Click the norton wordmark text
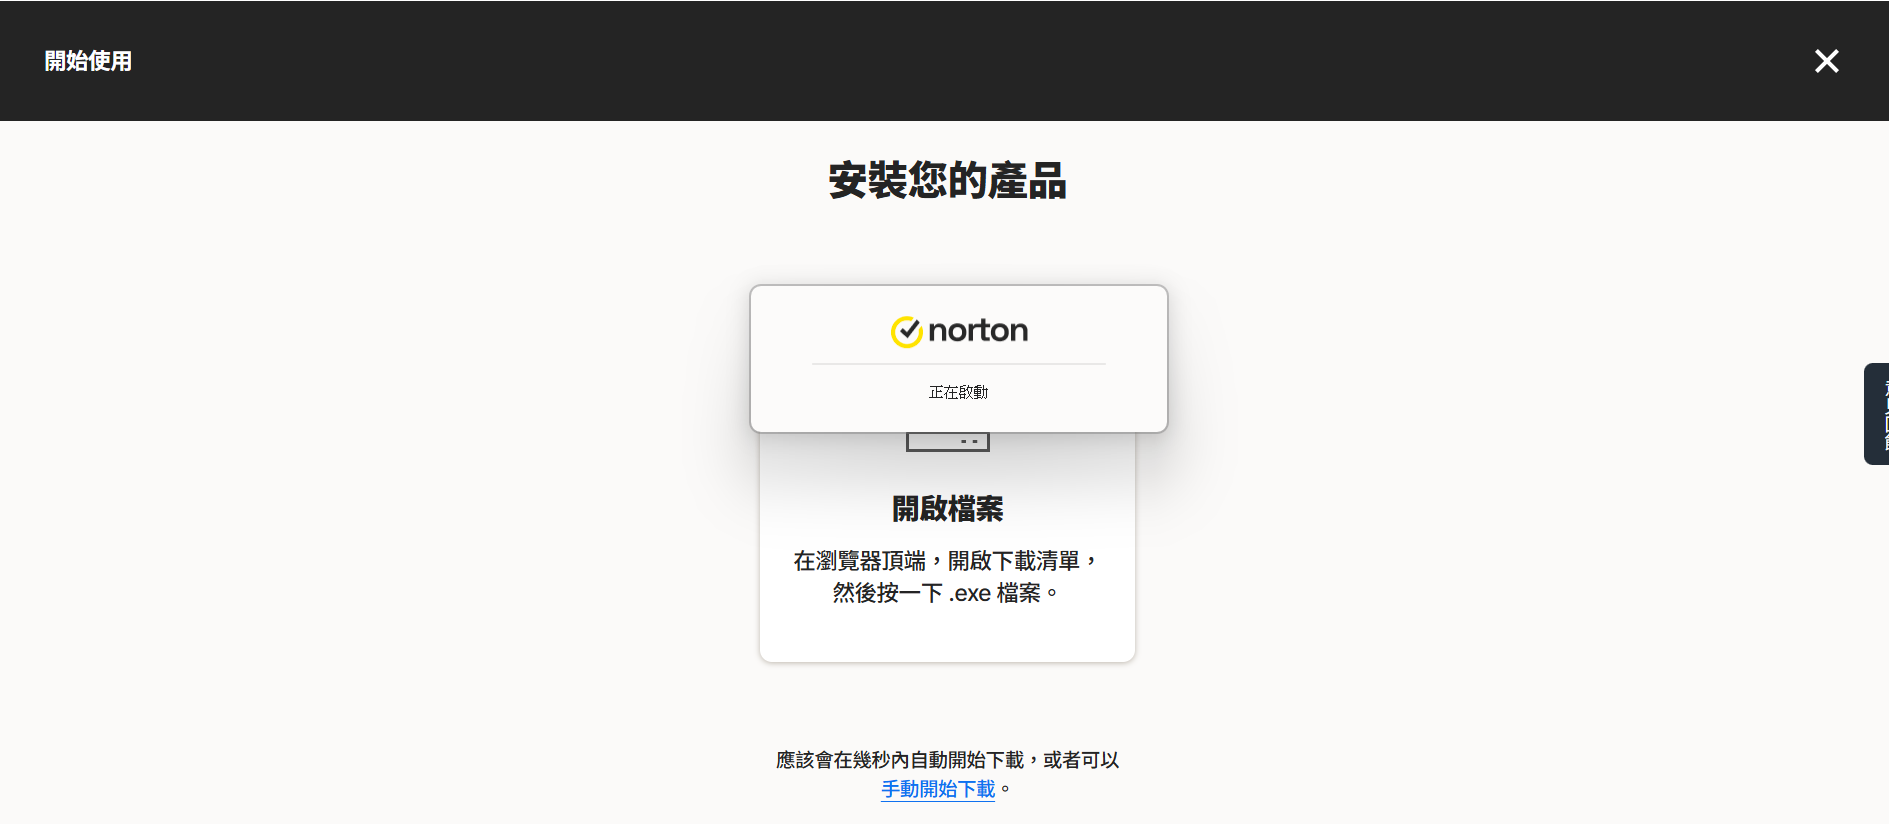The height and width of the screenshot is (824, 1889). (978, 331)
